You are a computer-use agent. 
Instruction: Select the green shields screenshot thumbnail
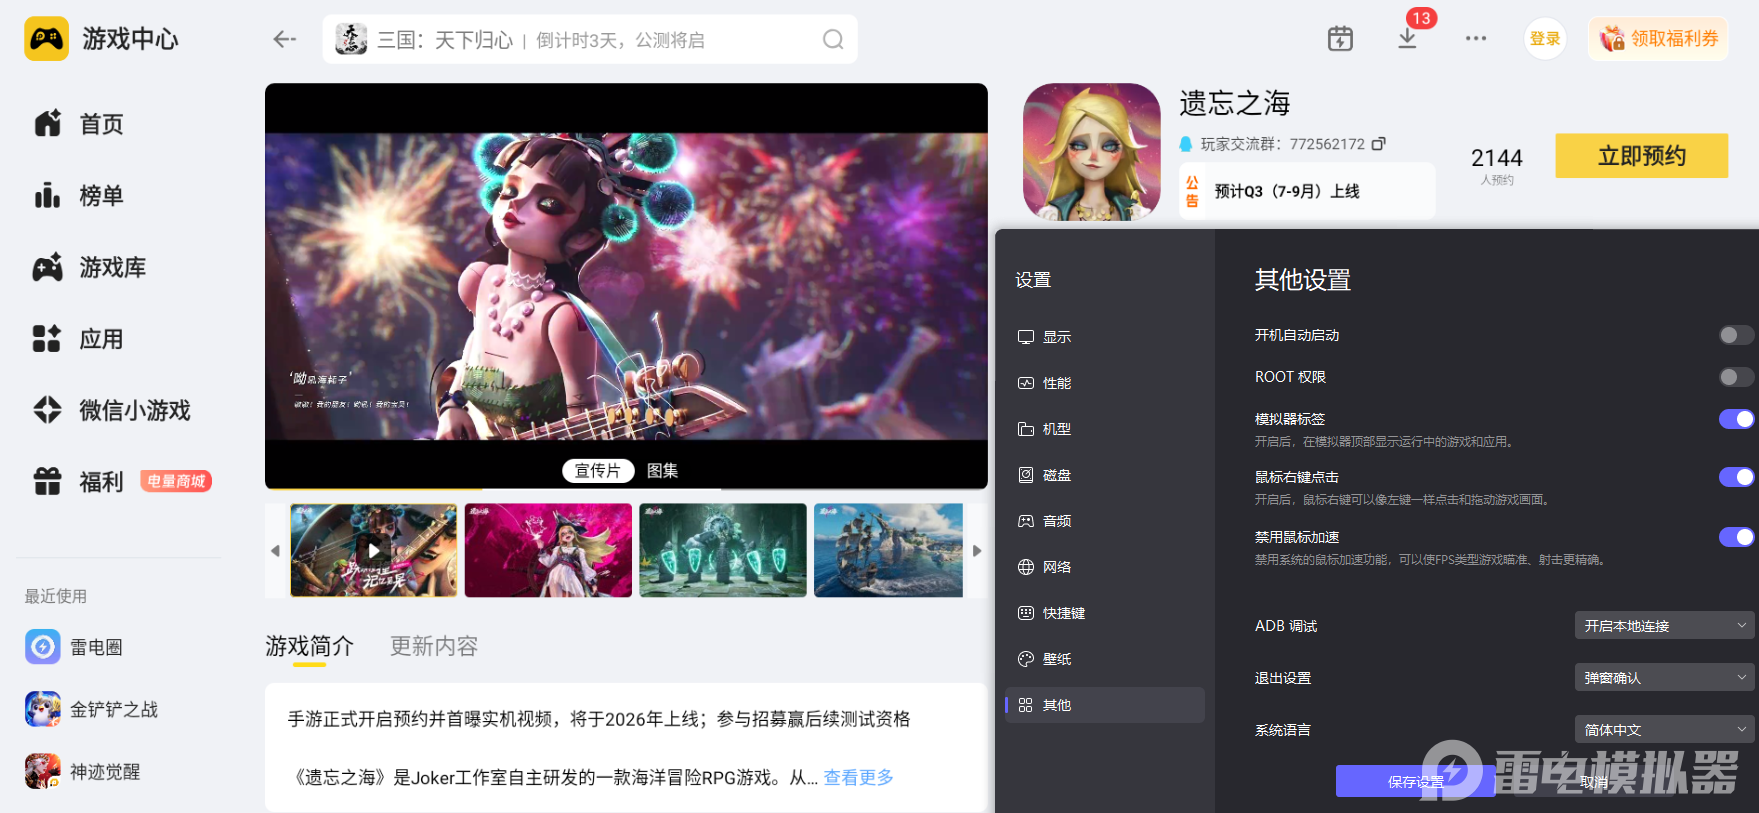tap(723, 550)
